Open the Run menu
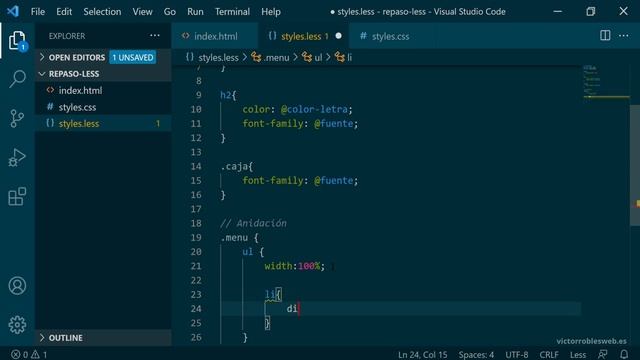The image size is (640, 360). 195,11
